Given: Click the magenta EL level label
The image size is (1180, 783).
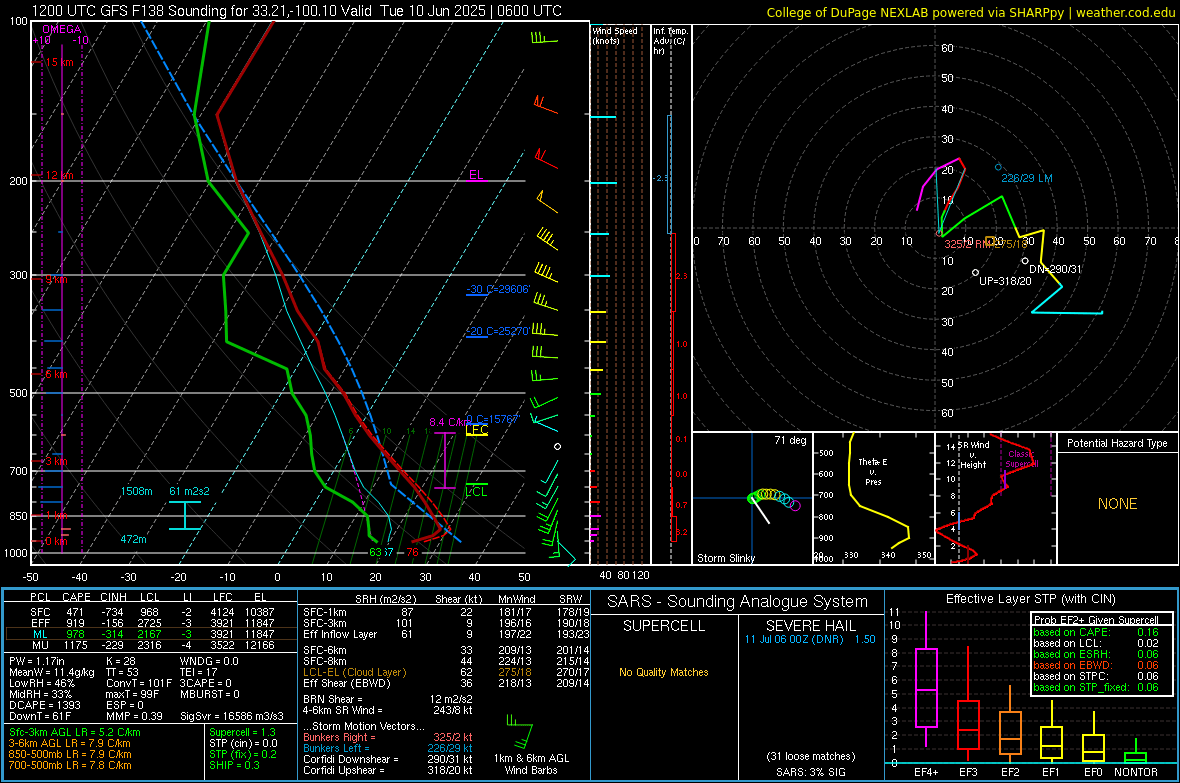Looking at the screenshot, I should tap(476, 175).
